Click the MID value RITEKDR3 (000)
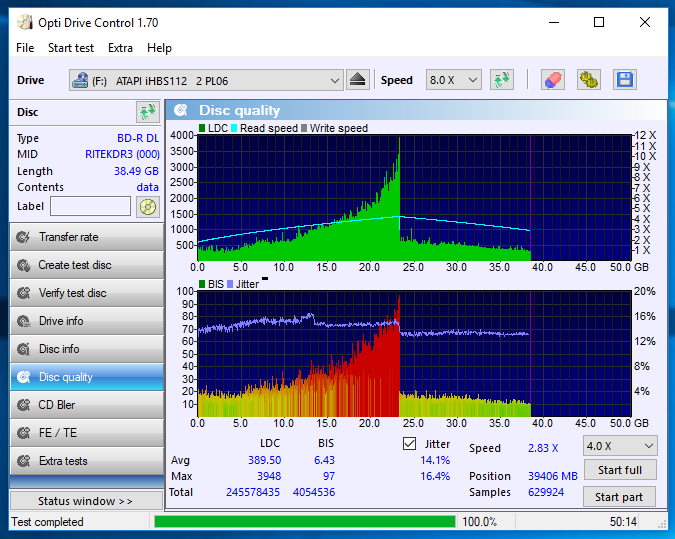 (x=122, y=154)
